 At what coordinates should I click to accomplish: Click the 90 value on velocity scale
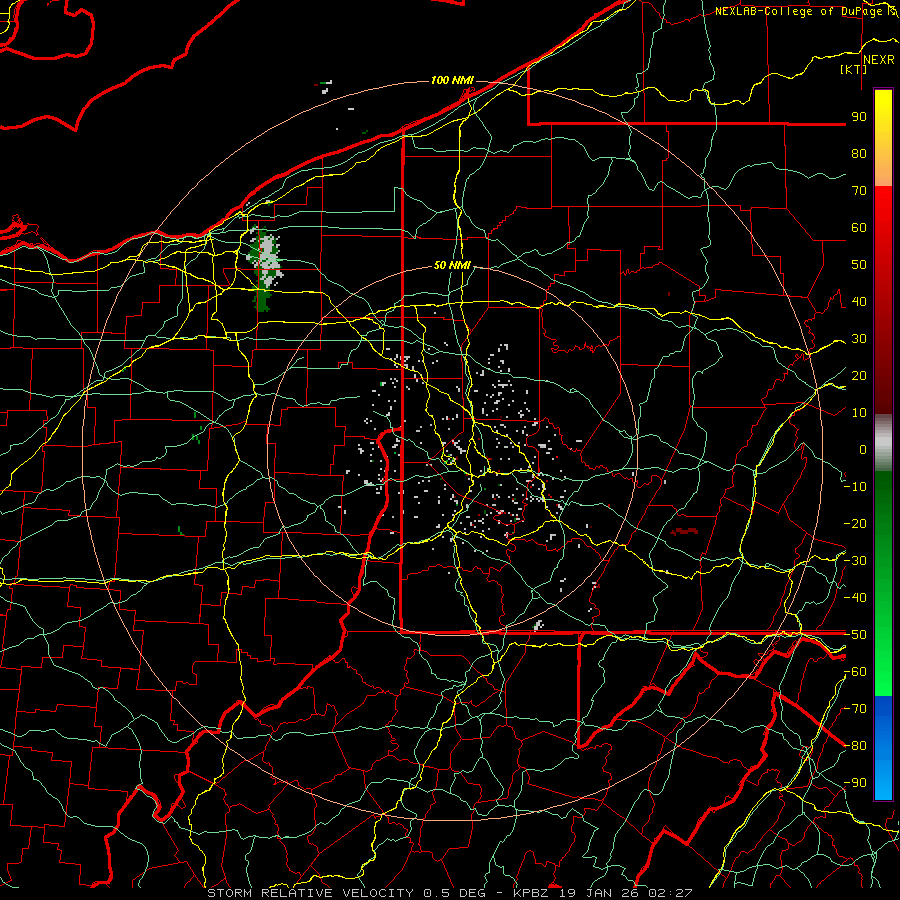[859, 117]
